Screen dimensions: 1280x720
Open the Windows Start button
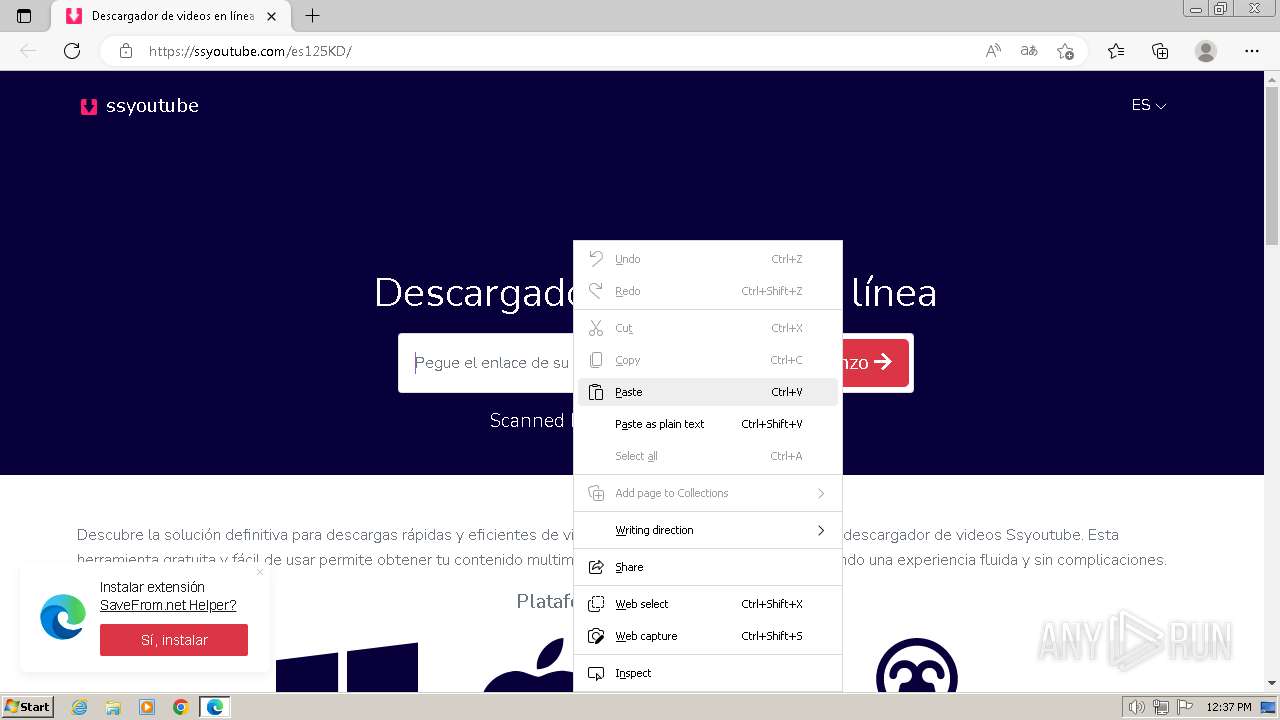[x=28, y=707]
